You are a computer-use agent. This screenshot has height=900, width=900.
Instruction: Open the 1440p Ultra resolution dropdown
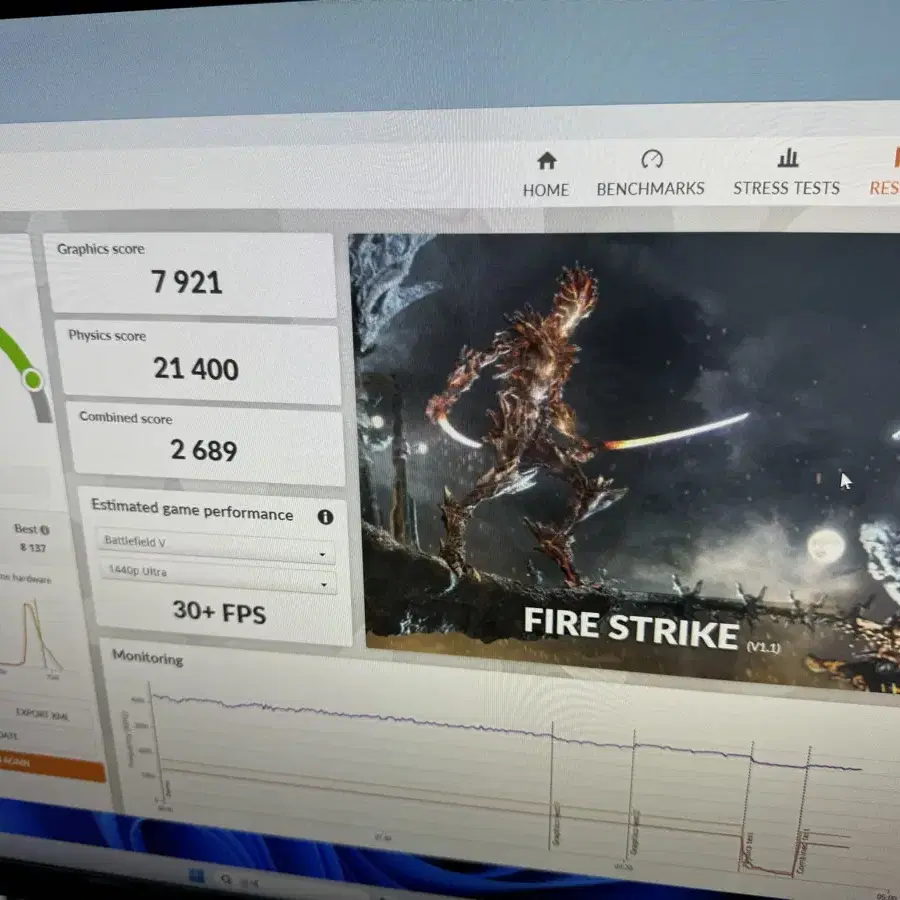(x=218, y=576)
